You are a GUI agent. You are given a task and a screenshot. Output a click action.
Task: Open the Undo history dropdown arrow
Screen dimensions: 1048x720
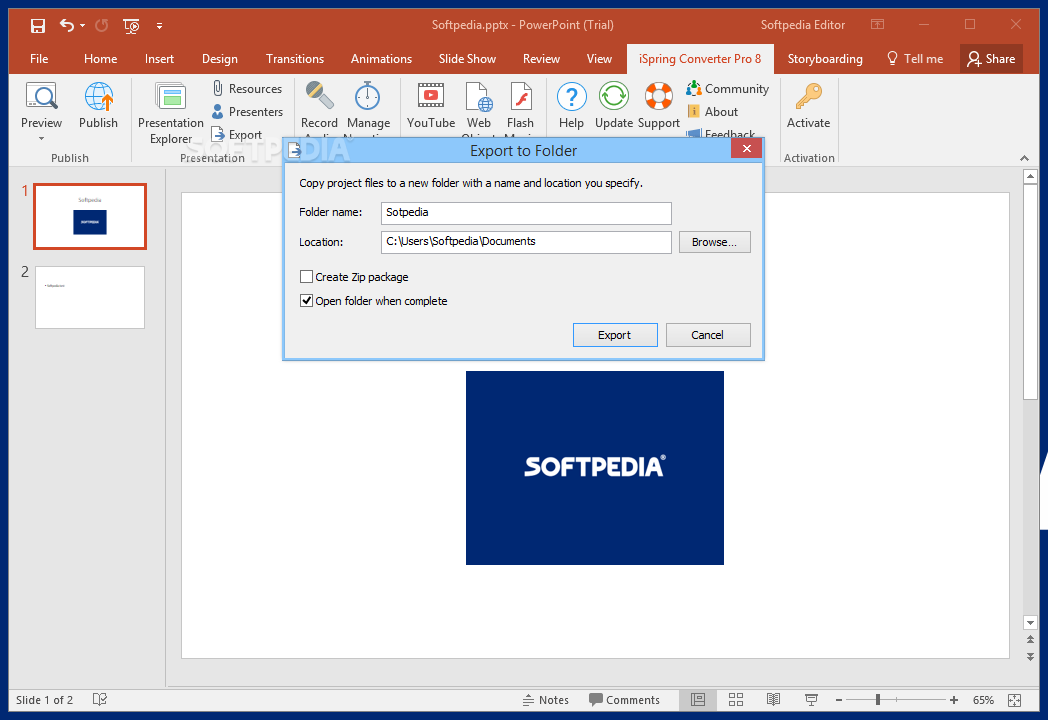[x=82, y=25]
